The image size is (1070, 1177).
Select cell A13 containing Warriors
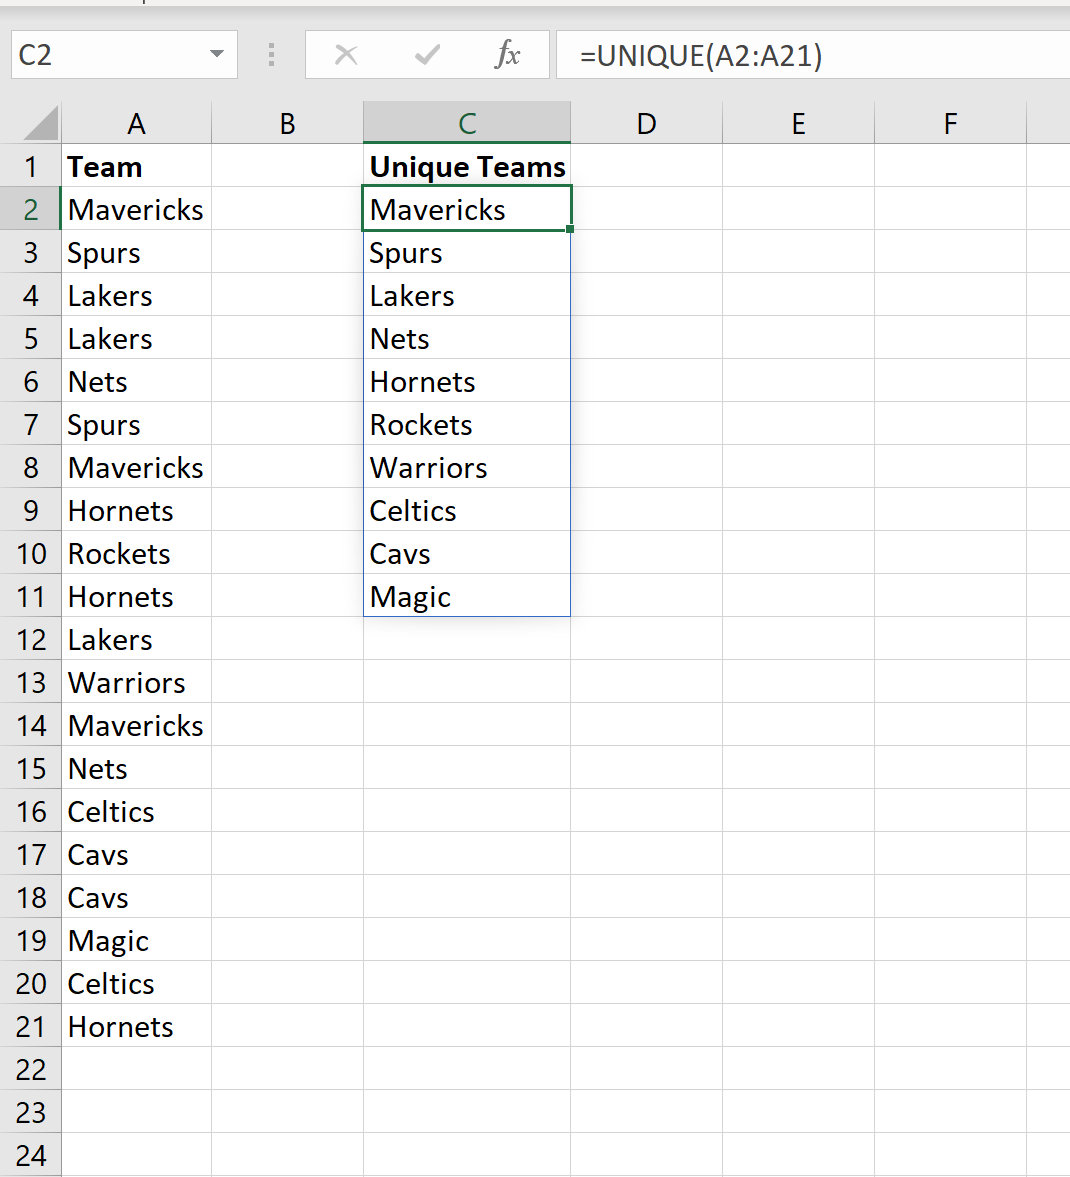click(136, 683)
